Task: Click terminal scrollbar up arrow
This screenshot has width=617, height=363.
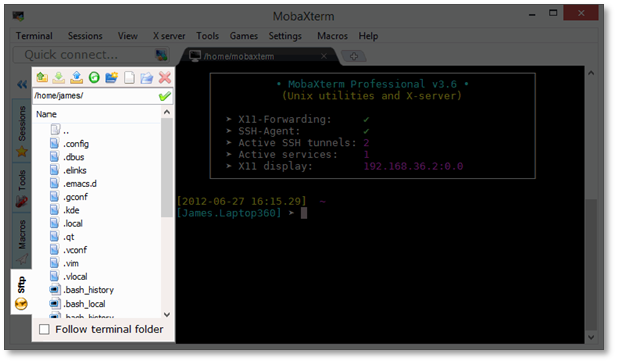Action: click(x=591, y=73)
